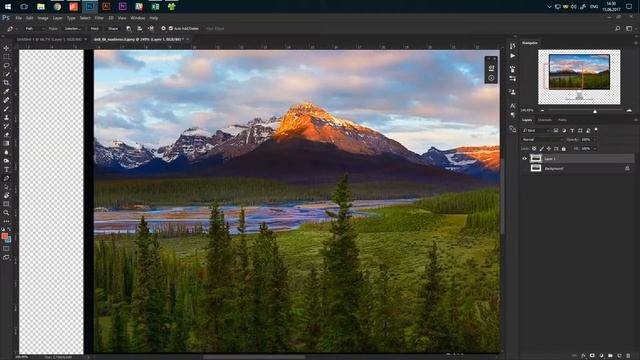640x360 pixels.
Task: Click the Search icon in options bar
Action: 618,29
